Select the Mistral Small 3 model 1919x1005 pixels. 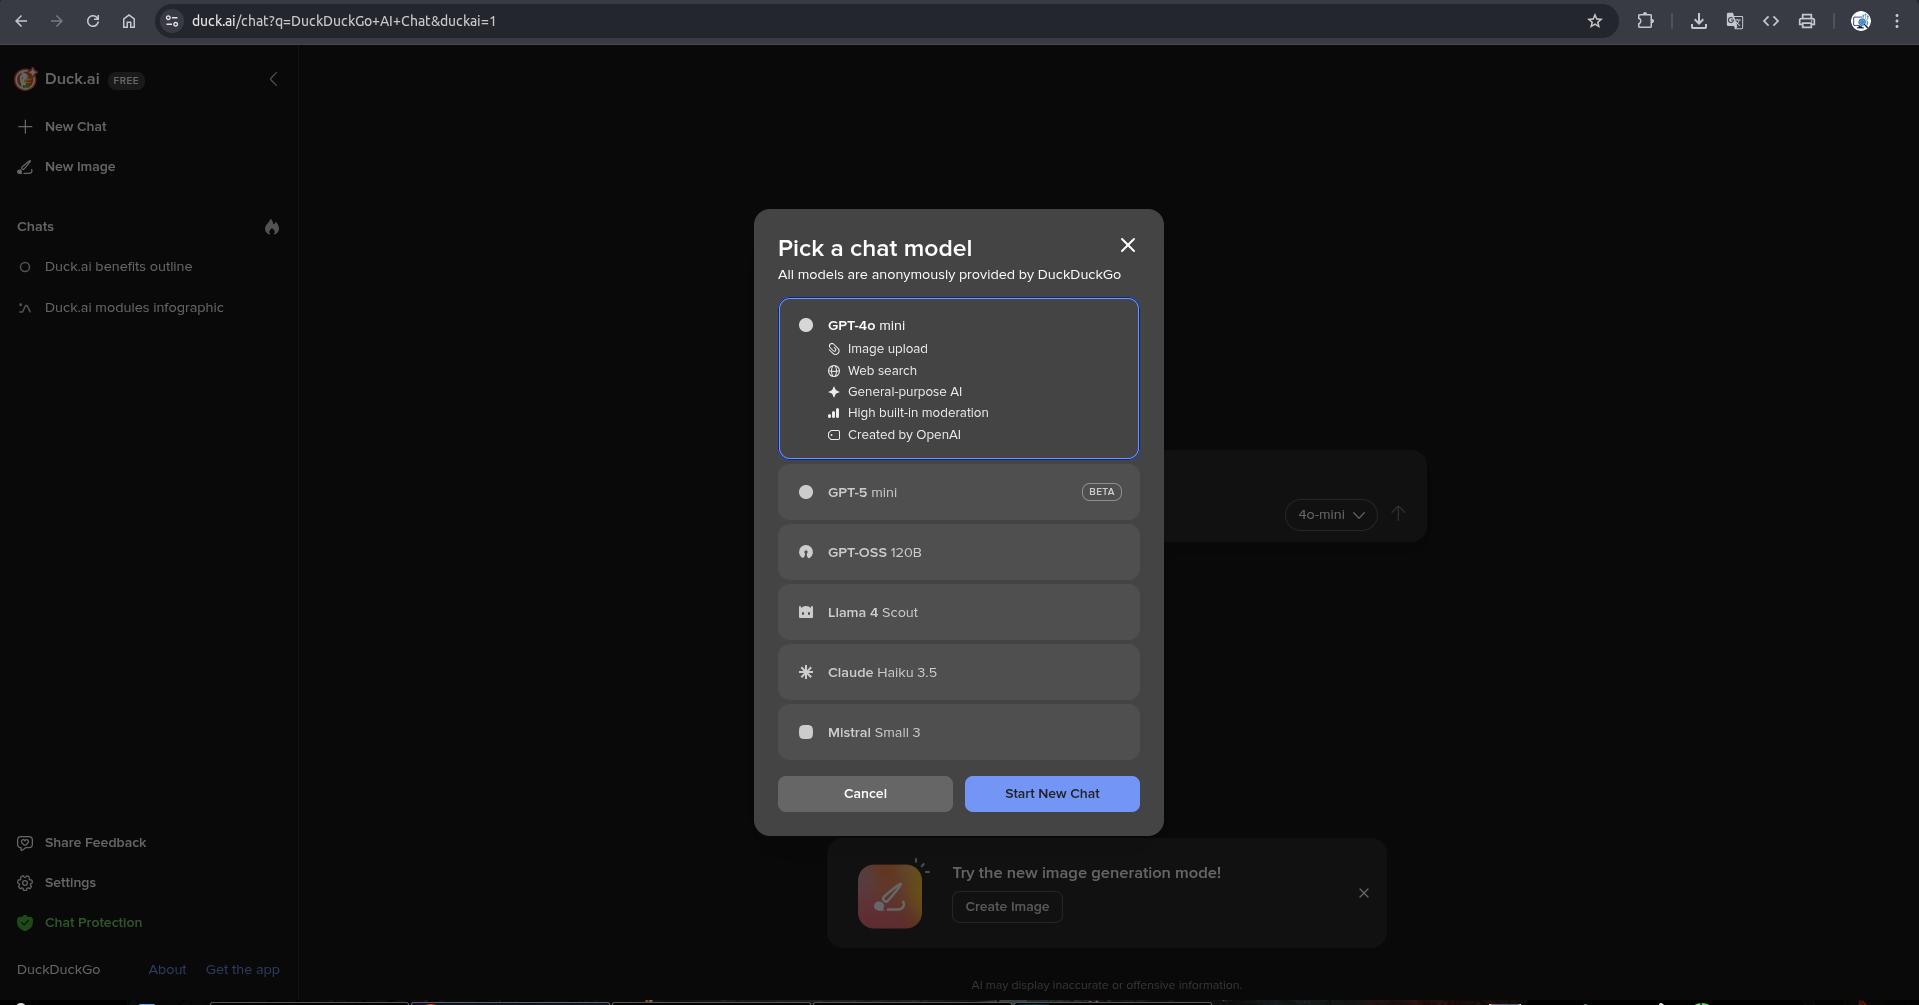[958, 732]
